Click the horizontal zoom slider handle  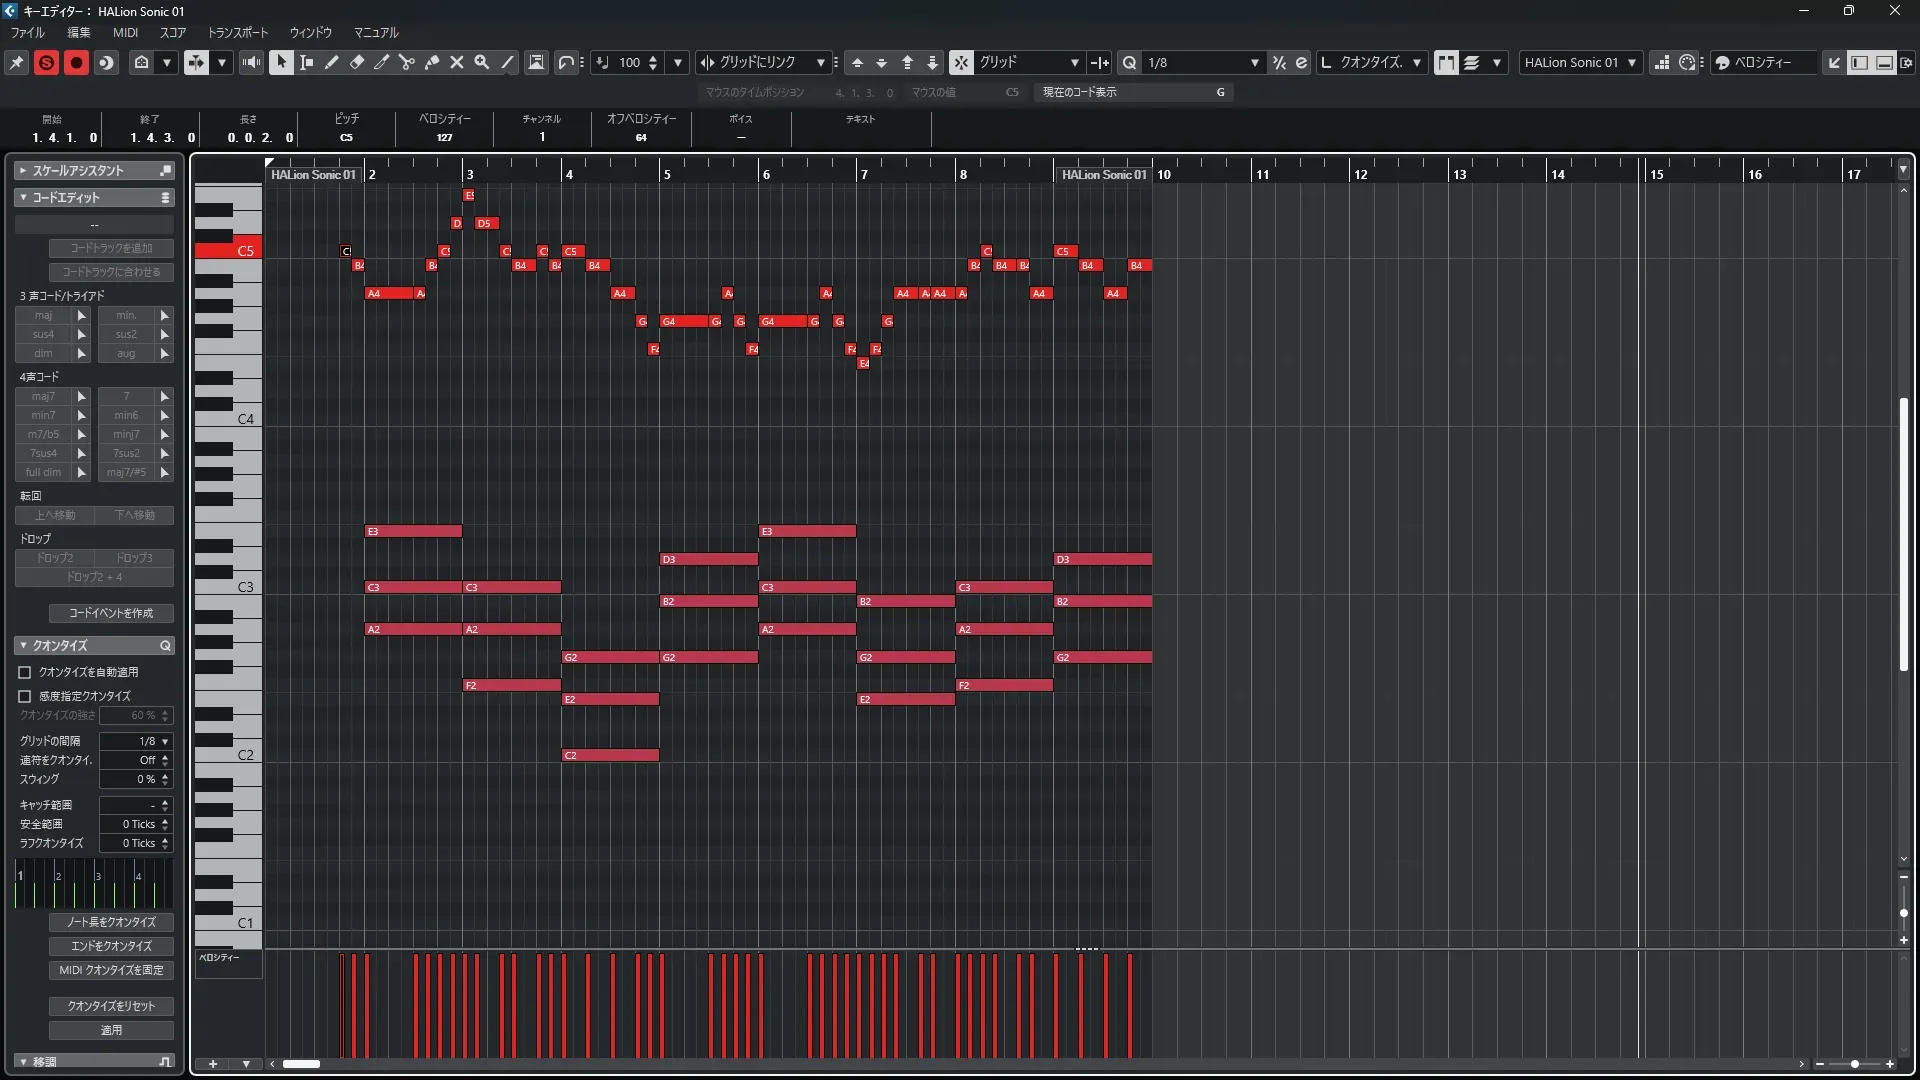tap(1855, 1064)
